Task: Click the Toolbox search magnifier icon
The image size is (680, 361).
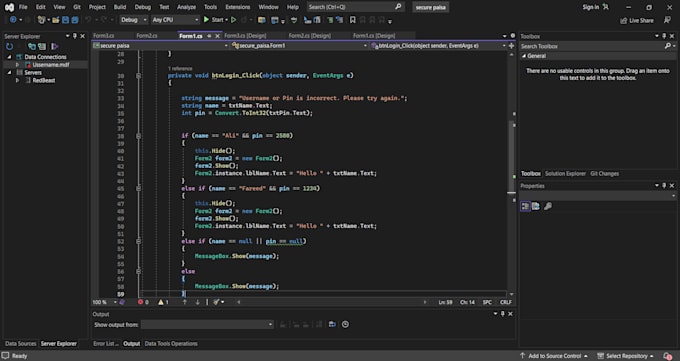Action: pos(668,46)
